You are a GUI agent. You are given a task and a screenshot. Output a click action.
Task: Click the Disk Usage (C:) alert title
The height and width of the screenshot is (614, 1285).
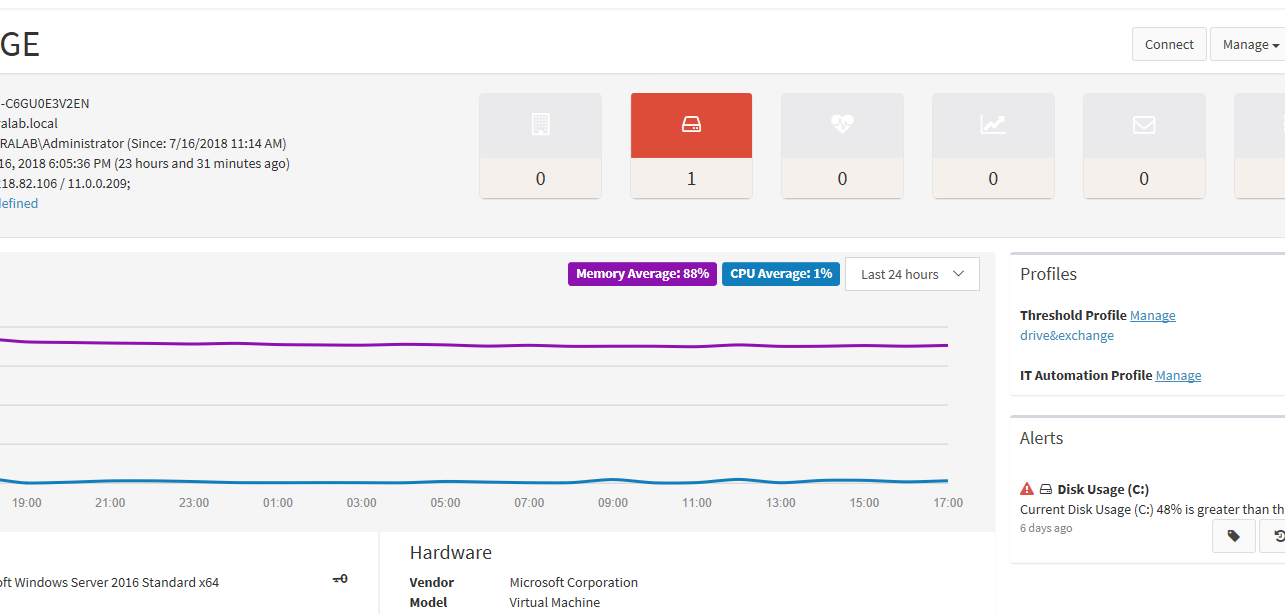click(1103, 489)
